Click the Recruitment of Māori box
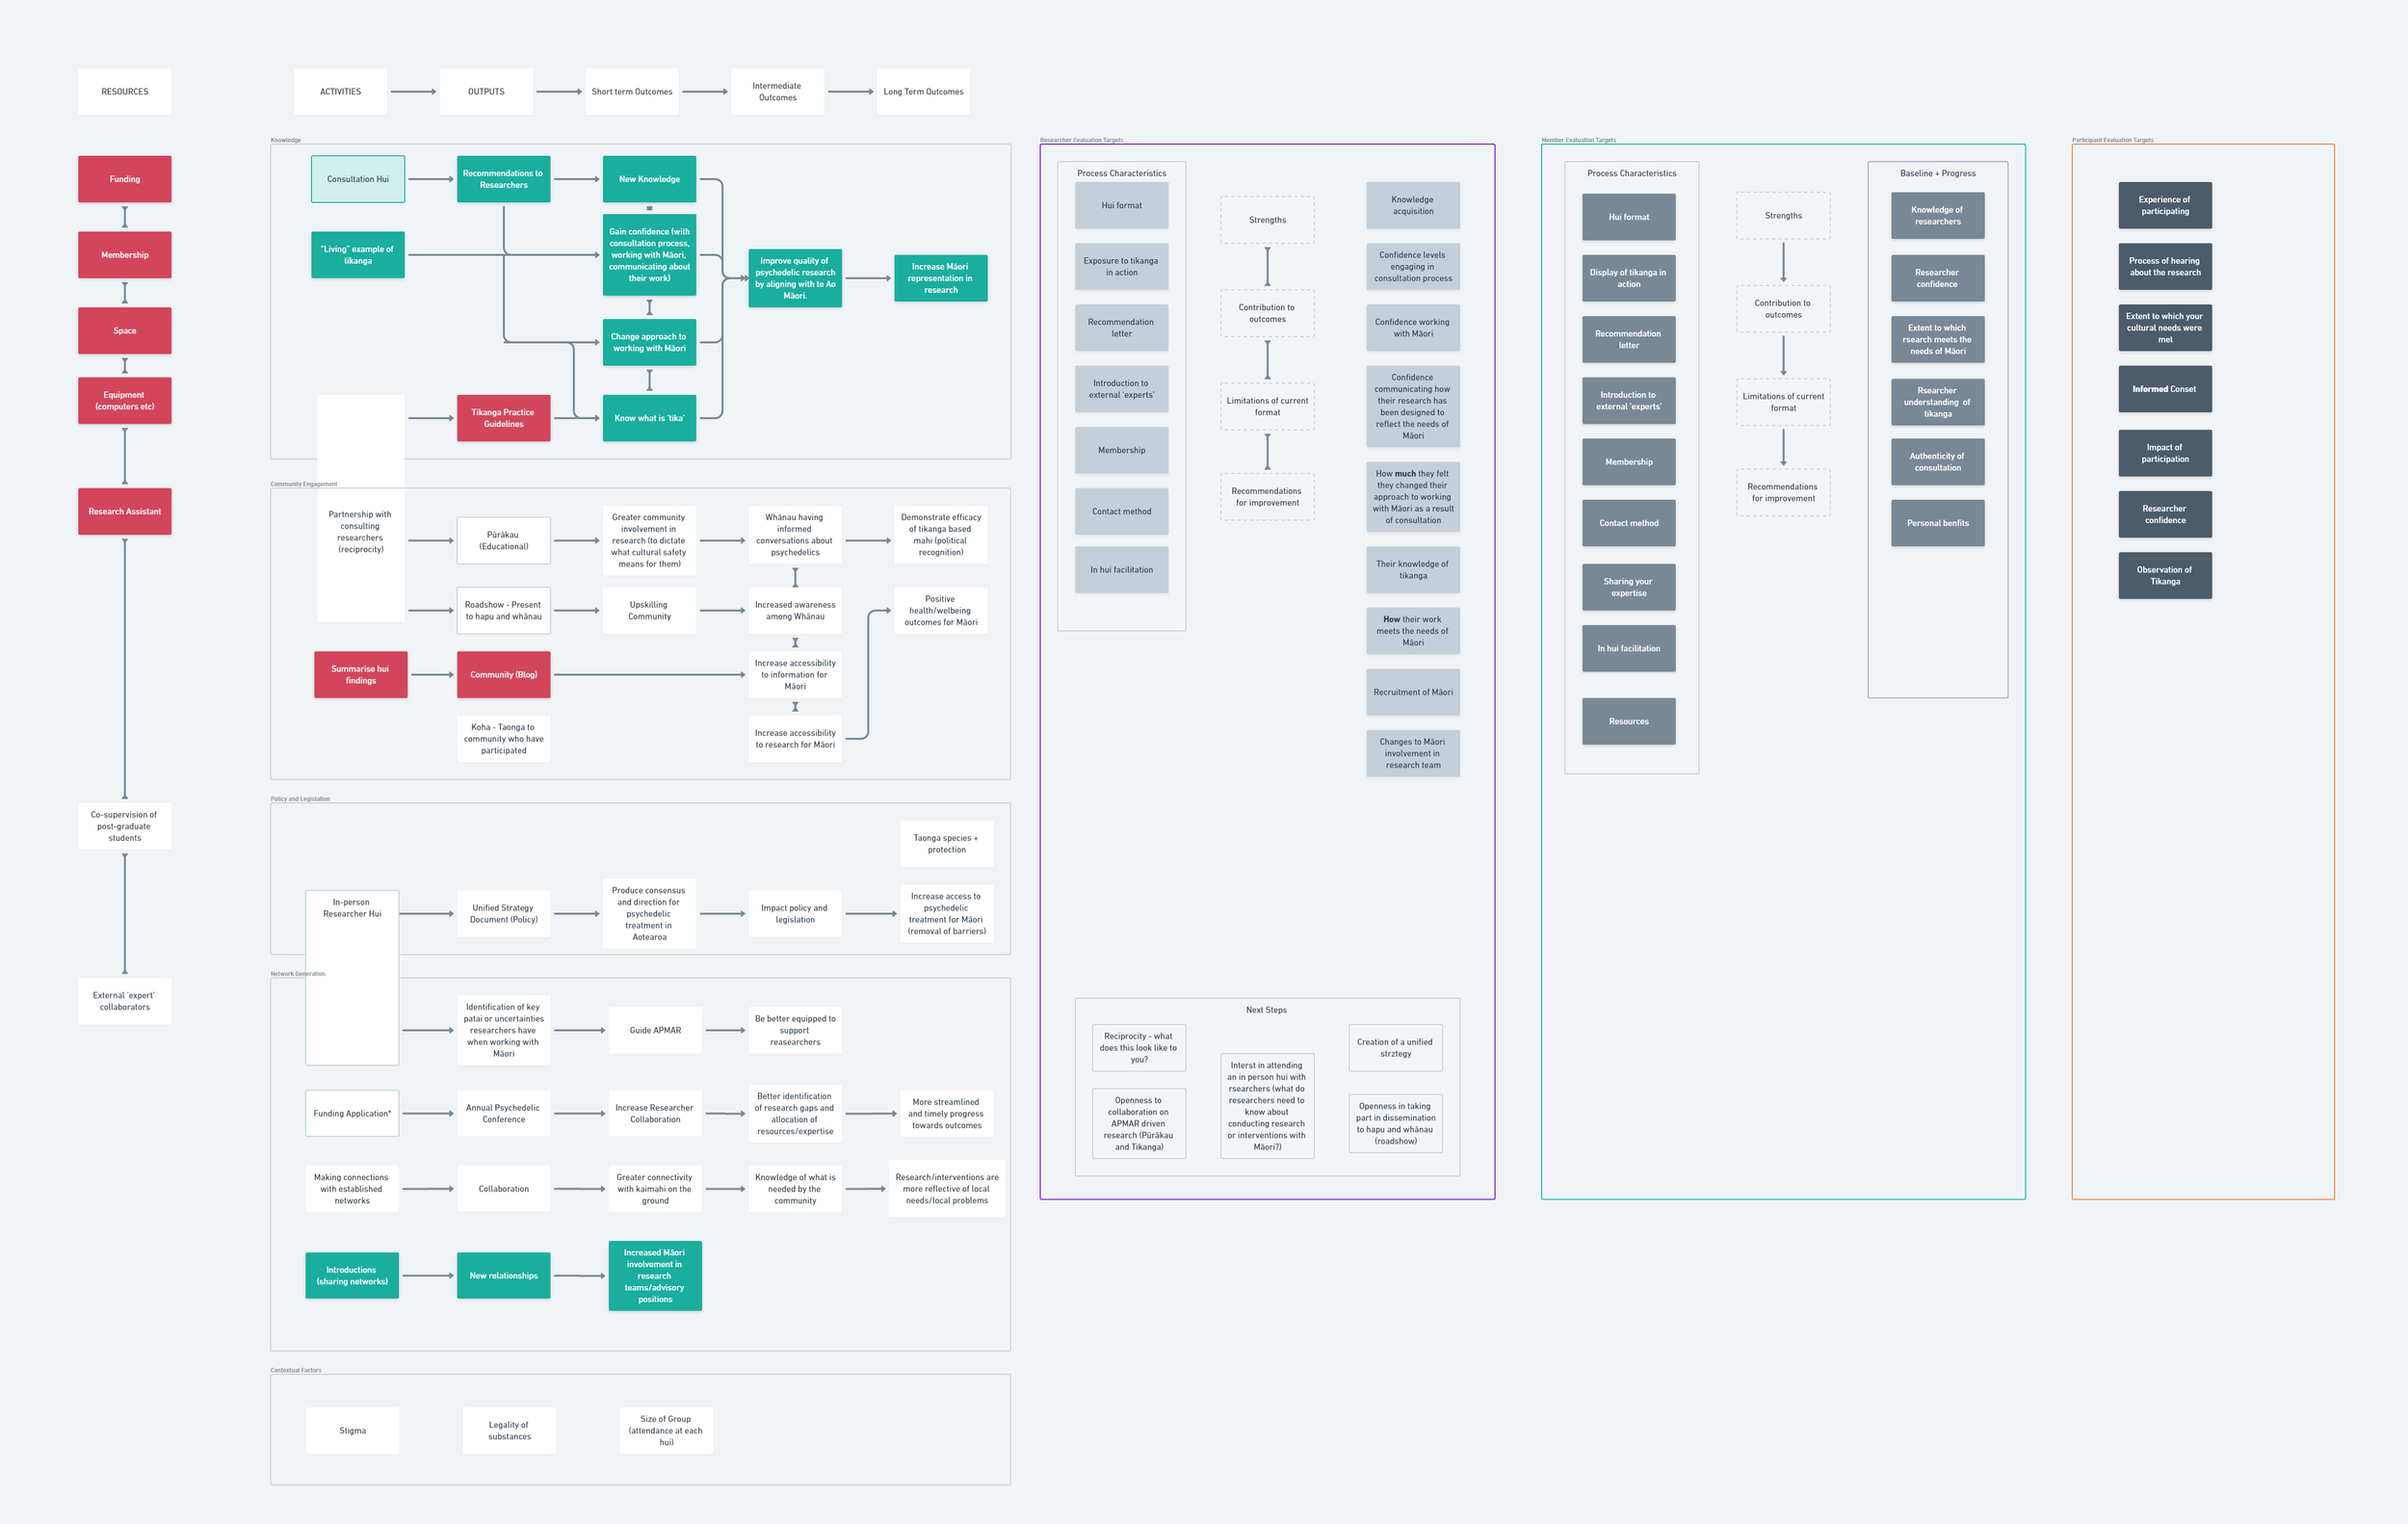The height and width of the screenshot is (1524, 2408). click(x=1413, y=692)
